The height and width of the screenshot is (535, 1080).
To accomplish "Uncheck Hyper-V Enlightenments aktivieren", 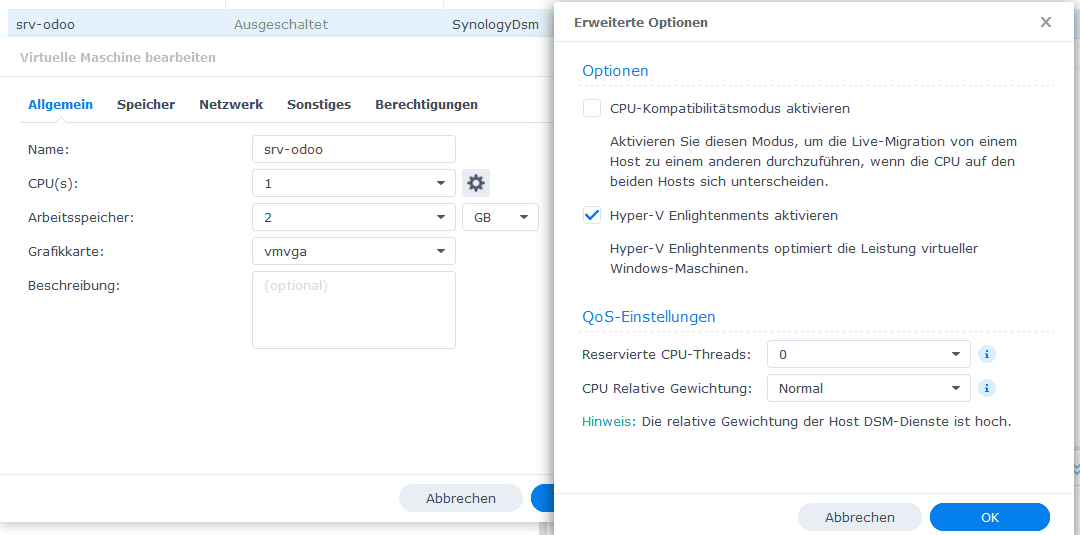I will (592, 216).
